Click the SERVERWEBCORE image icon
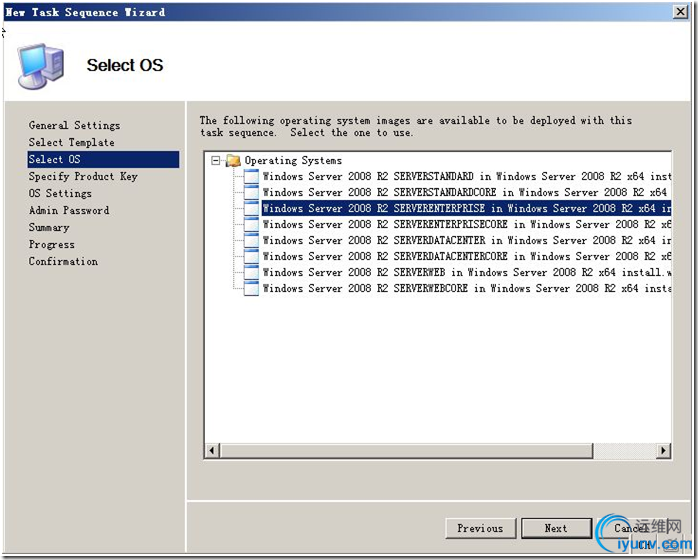 (251, 288)
